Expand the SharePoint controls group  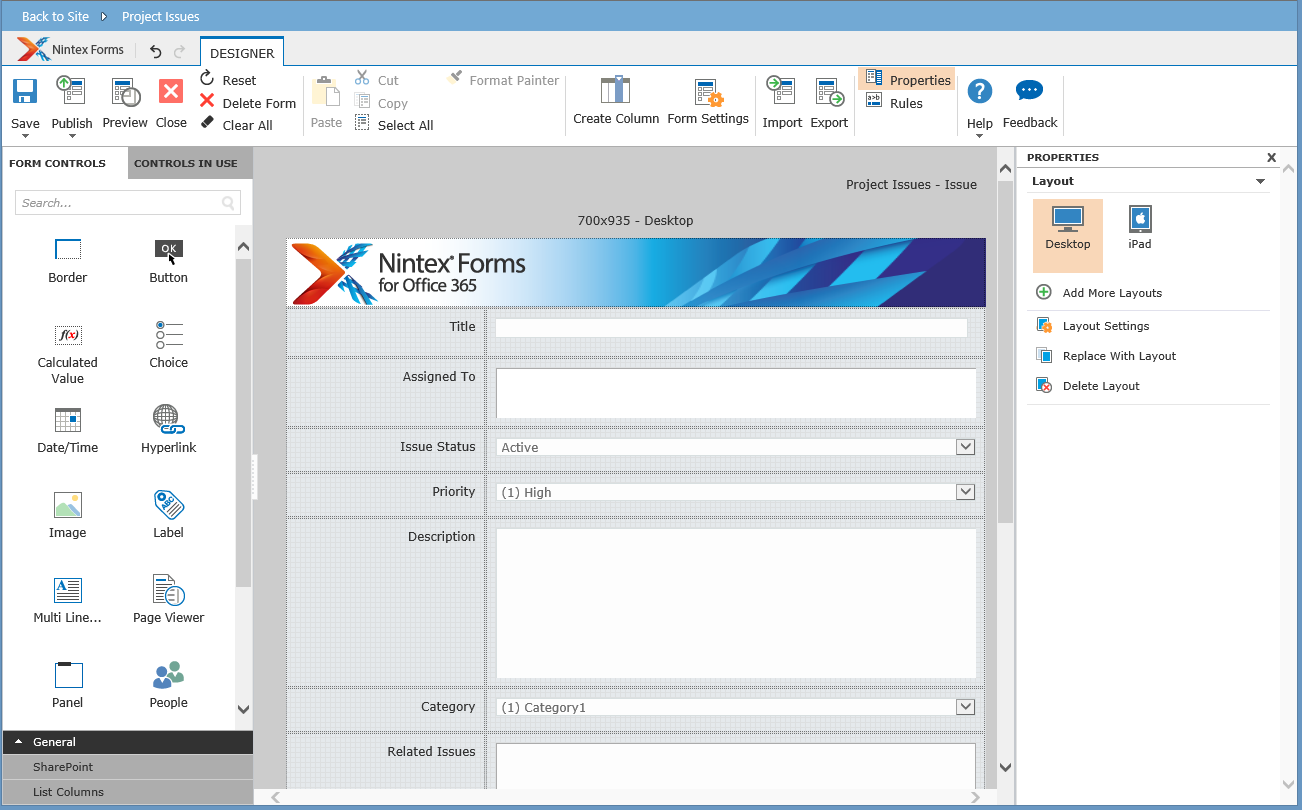pos(127,767)
